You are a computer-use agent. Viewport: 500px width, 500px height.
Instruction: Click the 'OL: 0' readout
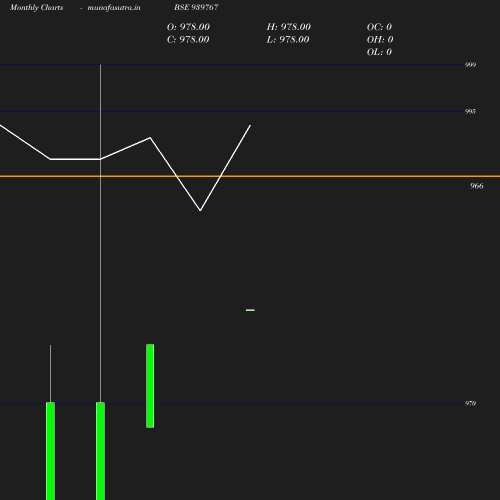379,52
